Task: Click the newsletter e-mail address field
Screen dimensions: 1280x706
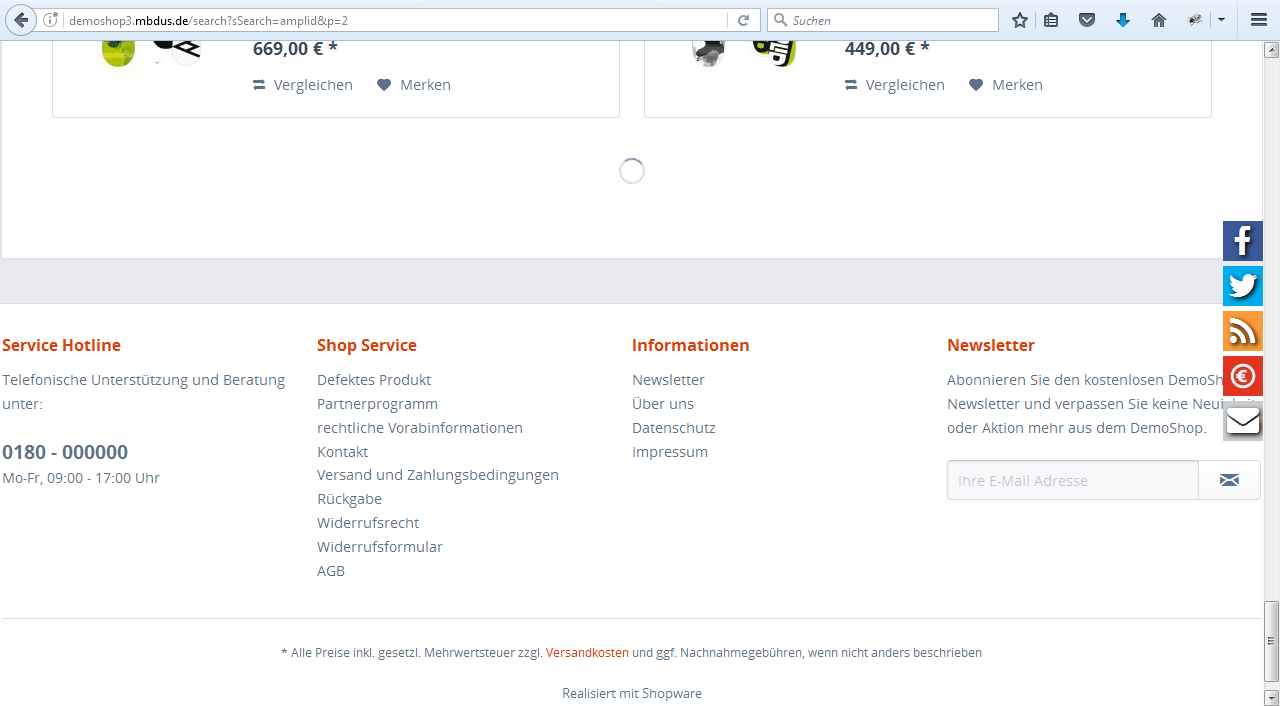Action: pyautogui.click(x=1072, y=481)
